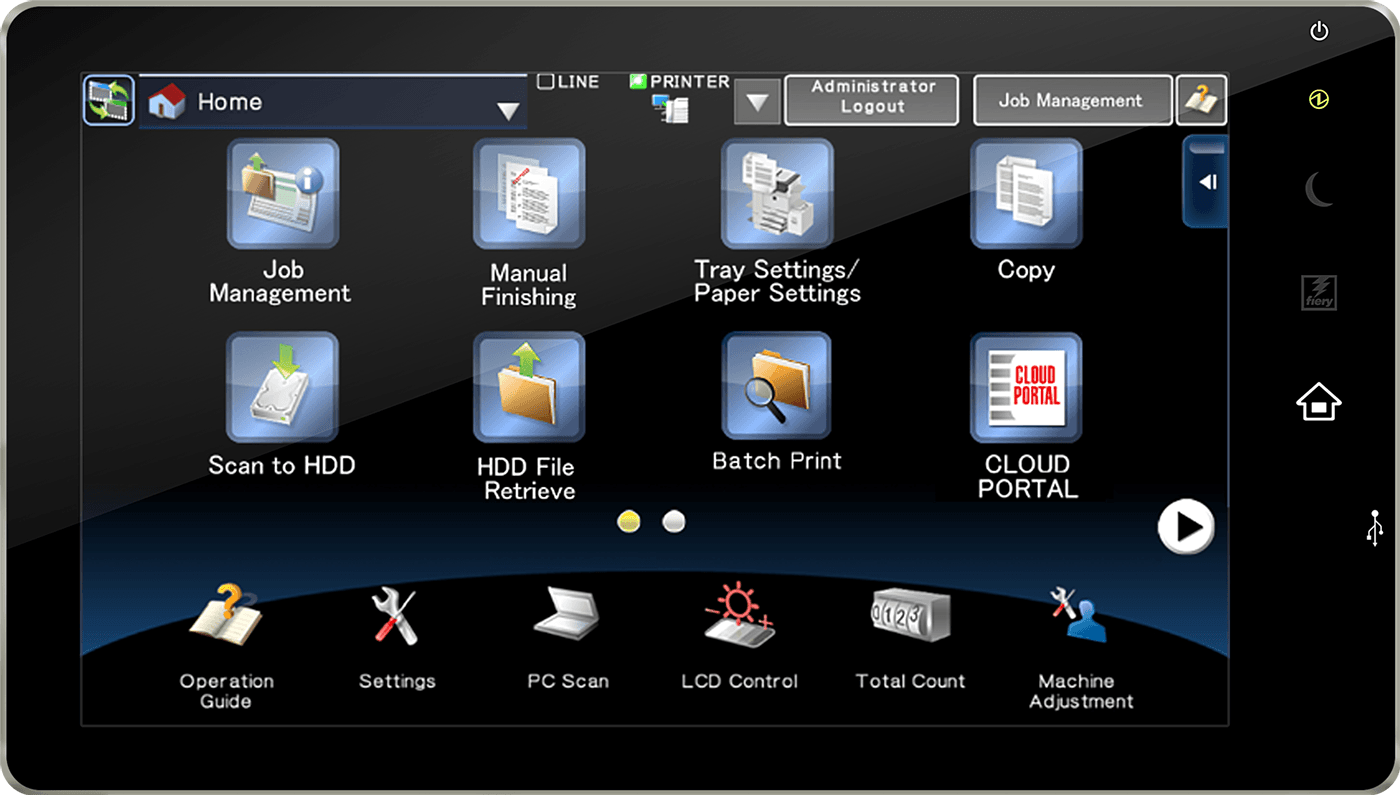Go to next page with the arrow button
Viewport: 1400px width, 795px height.
point(1186,526)
